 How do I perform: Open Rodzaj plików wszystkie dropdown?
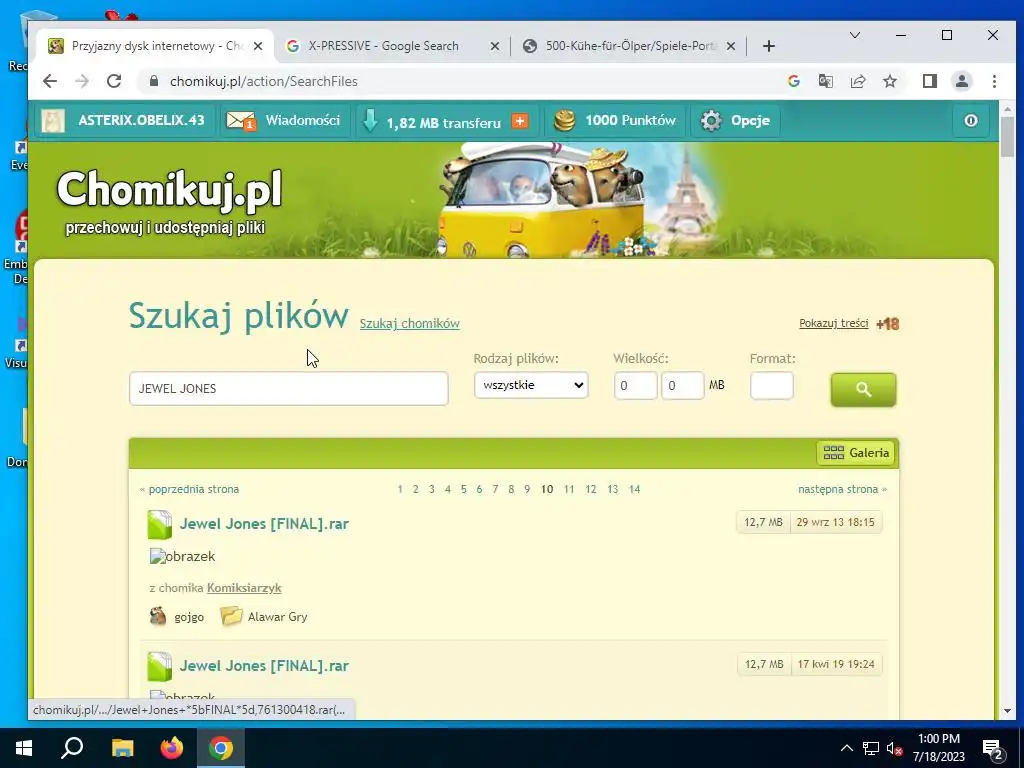click(531, 385)
